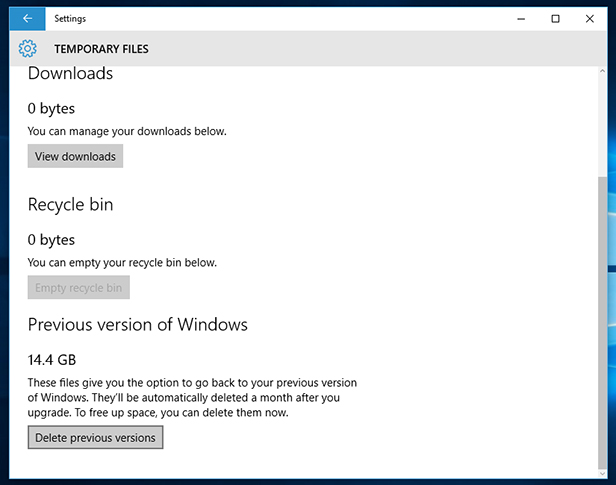Select the Downloads heading
Image resolution: width=616 pixels, height=485 pixels.
tap(70, 73)
